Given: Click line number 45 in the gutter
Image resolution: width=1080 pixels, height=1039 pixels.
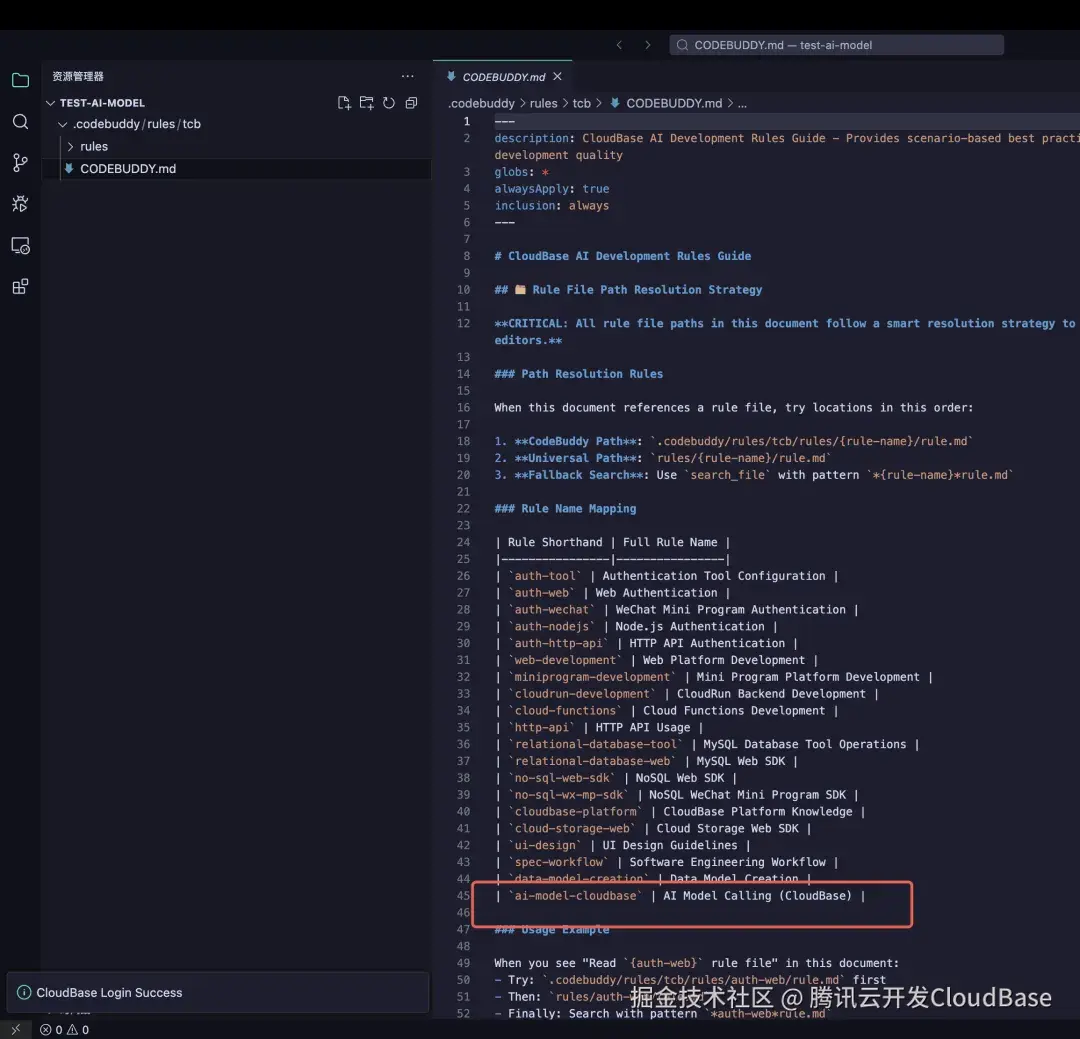Looking at the screenshot, I should pos(463,896).
